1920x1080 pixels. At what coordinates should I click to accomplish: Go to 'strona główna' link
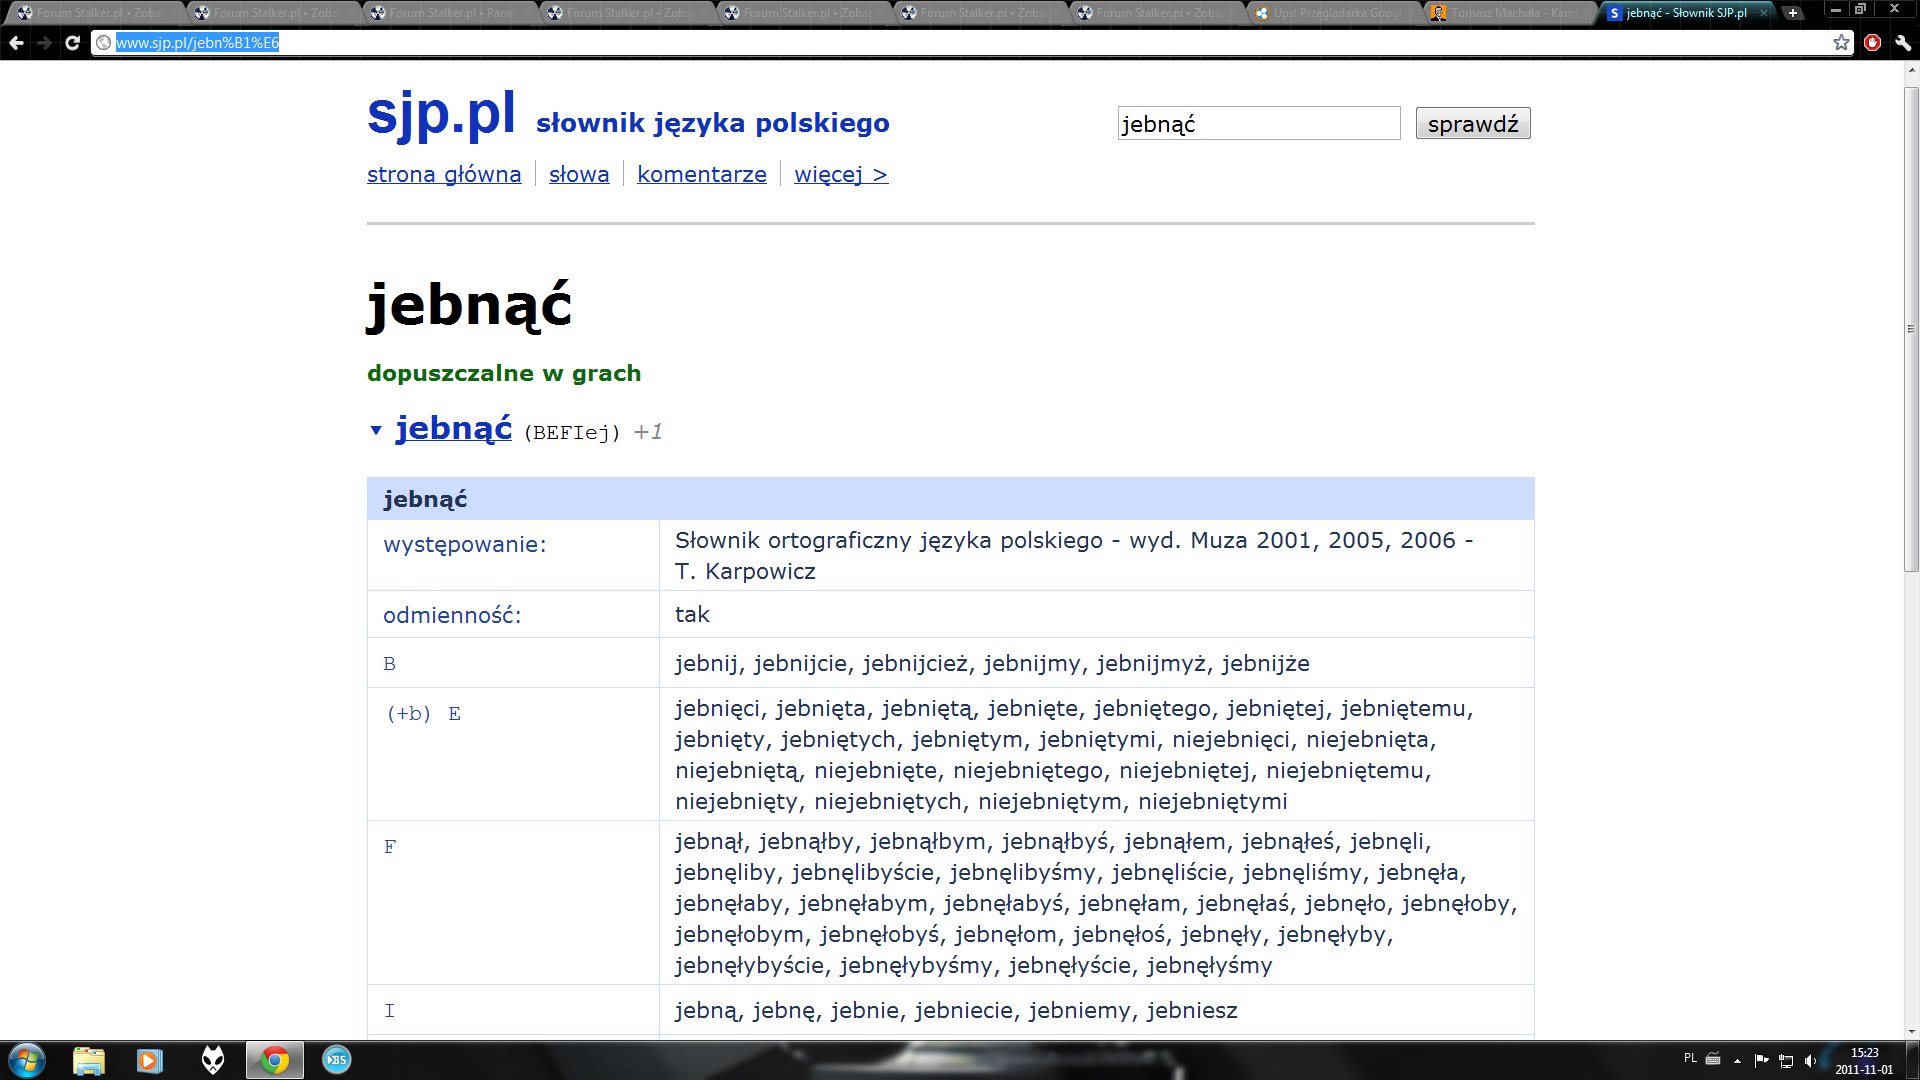point(444,174)
